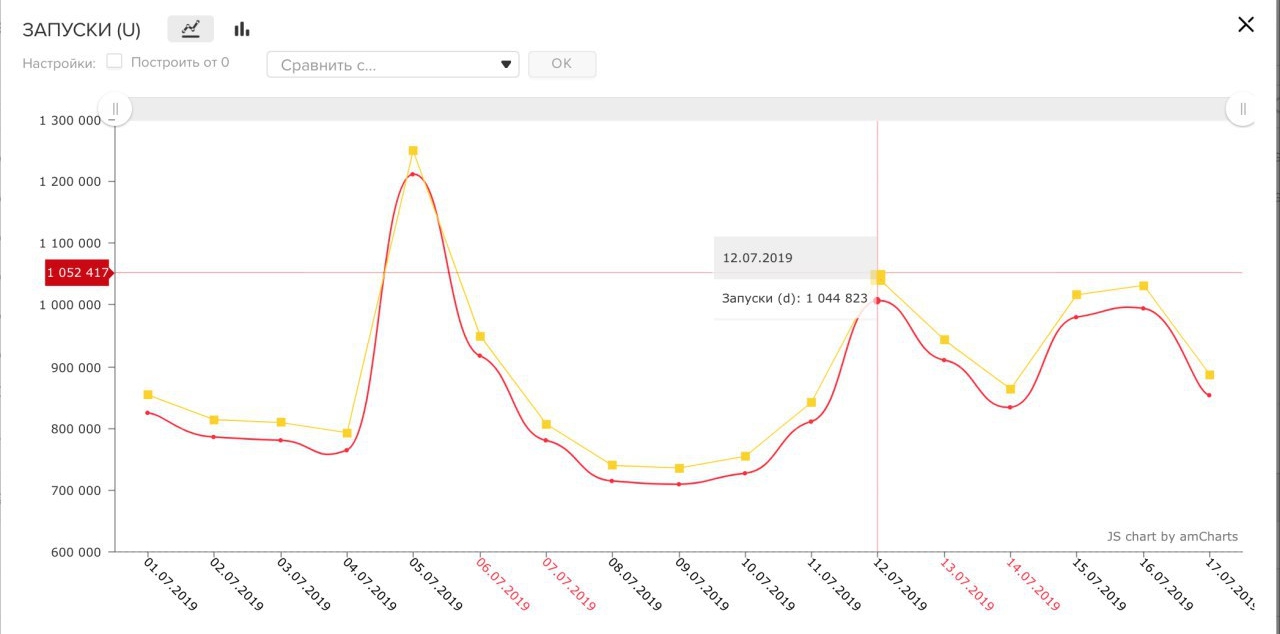Click the right zoom scrollbar handle
1280x634 pixels.
pyautogui.click(x=1243, y=108)
